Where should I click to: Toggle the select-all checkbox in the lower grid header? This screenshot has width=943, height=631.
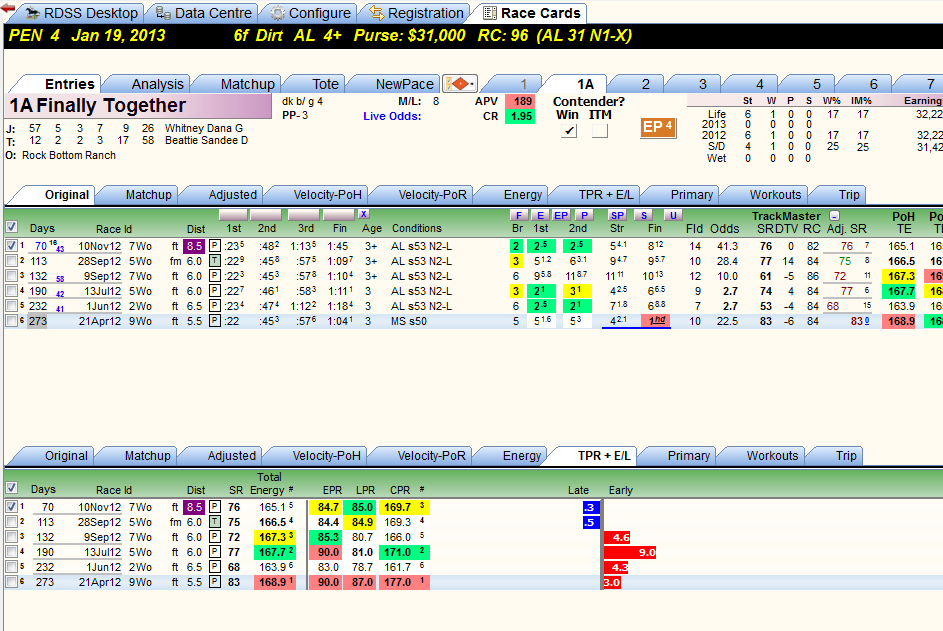(x=11, y=488)
